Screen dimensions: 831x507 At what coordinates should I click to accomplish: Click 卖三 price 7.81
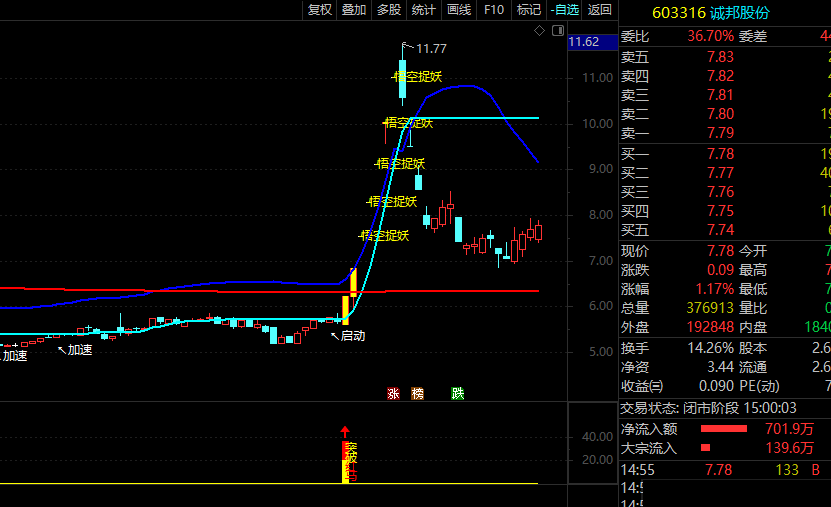point(720,95)
